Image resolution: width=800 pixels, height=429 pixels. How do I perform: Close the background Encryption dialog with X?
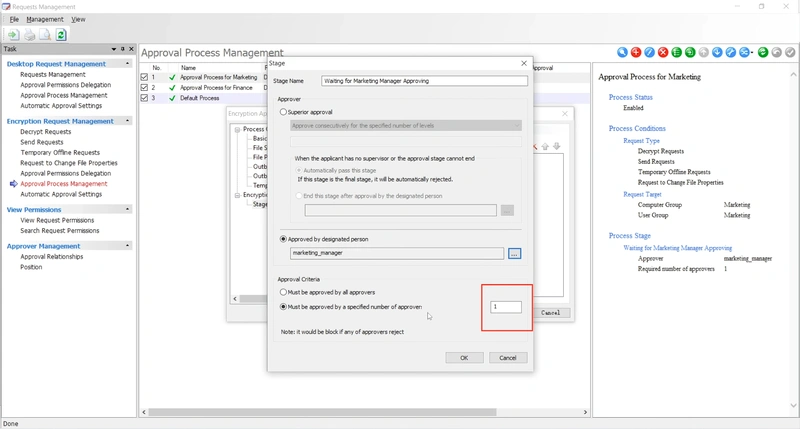coord(565,113)
